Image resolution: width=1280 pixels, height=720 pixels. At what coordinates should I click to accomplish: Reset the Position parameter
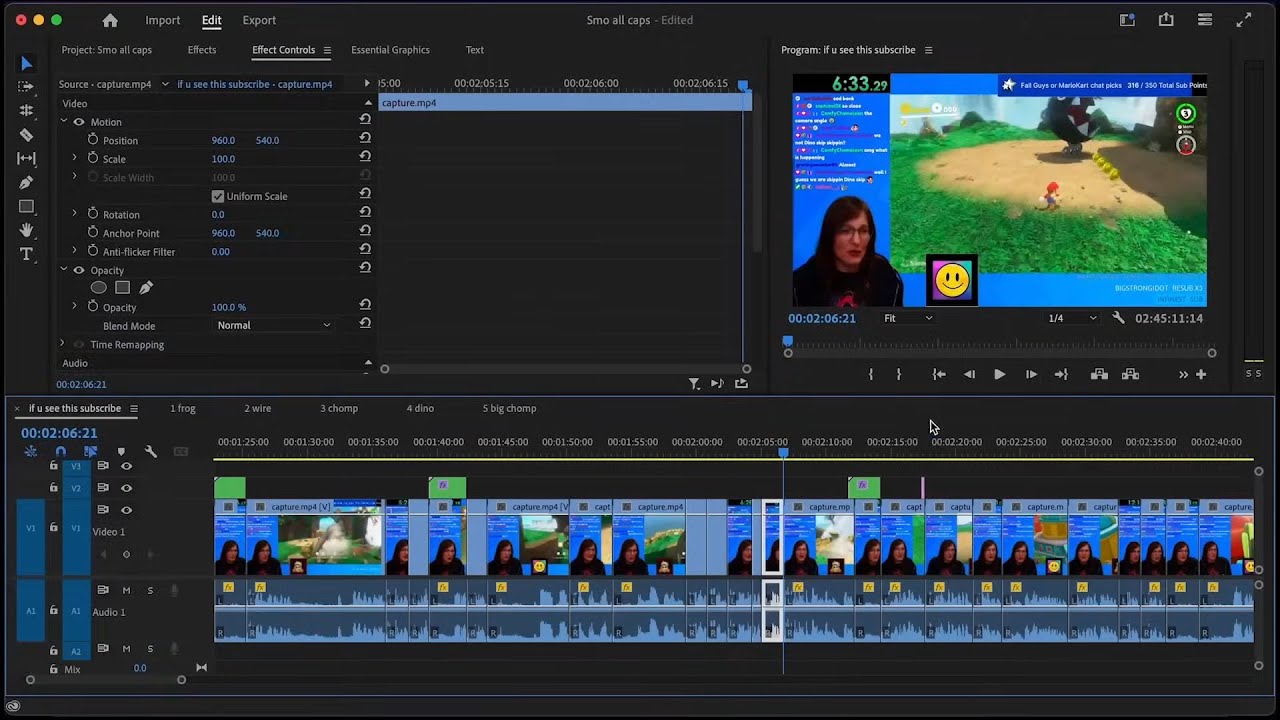pos(365,140)
